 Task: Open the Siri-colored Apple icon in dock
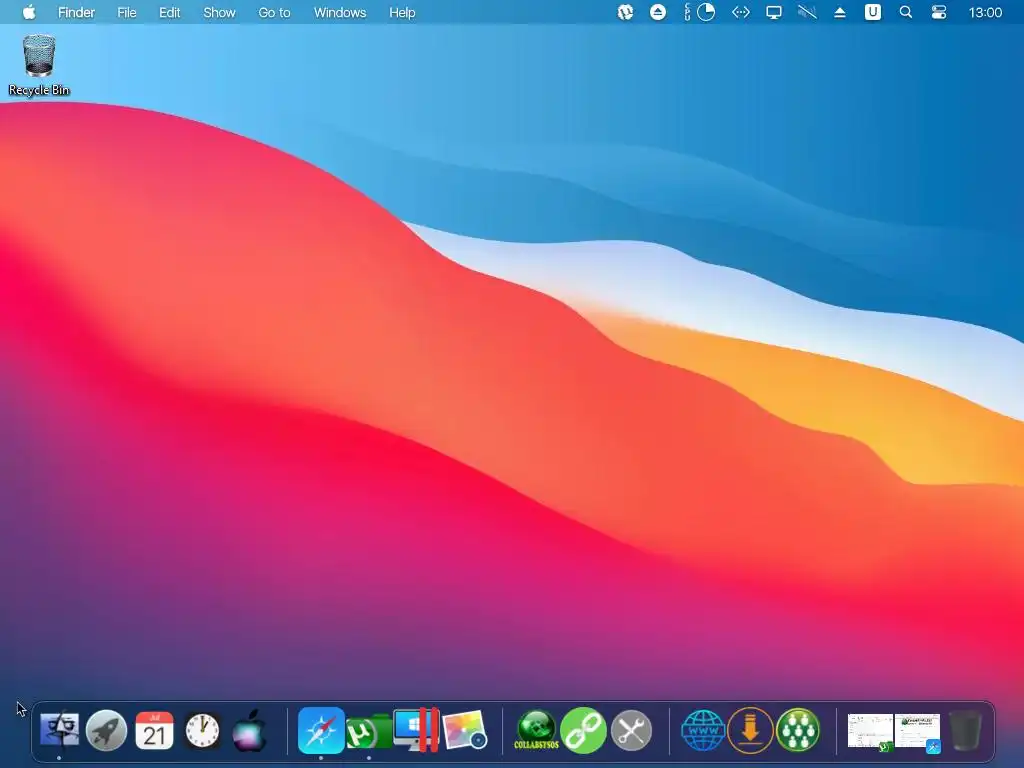tap(249, 730)
